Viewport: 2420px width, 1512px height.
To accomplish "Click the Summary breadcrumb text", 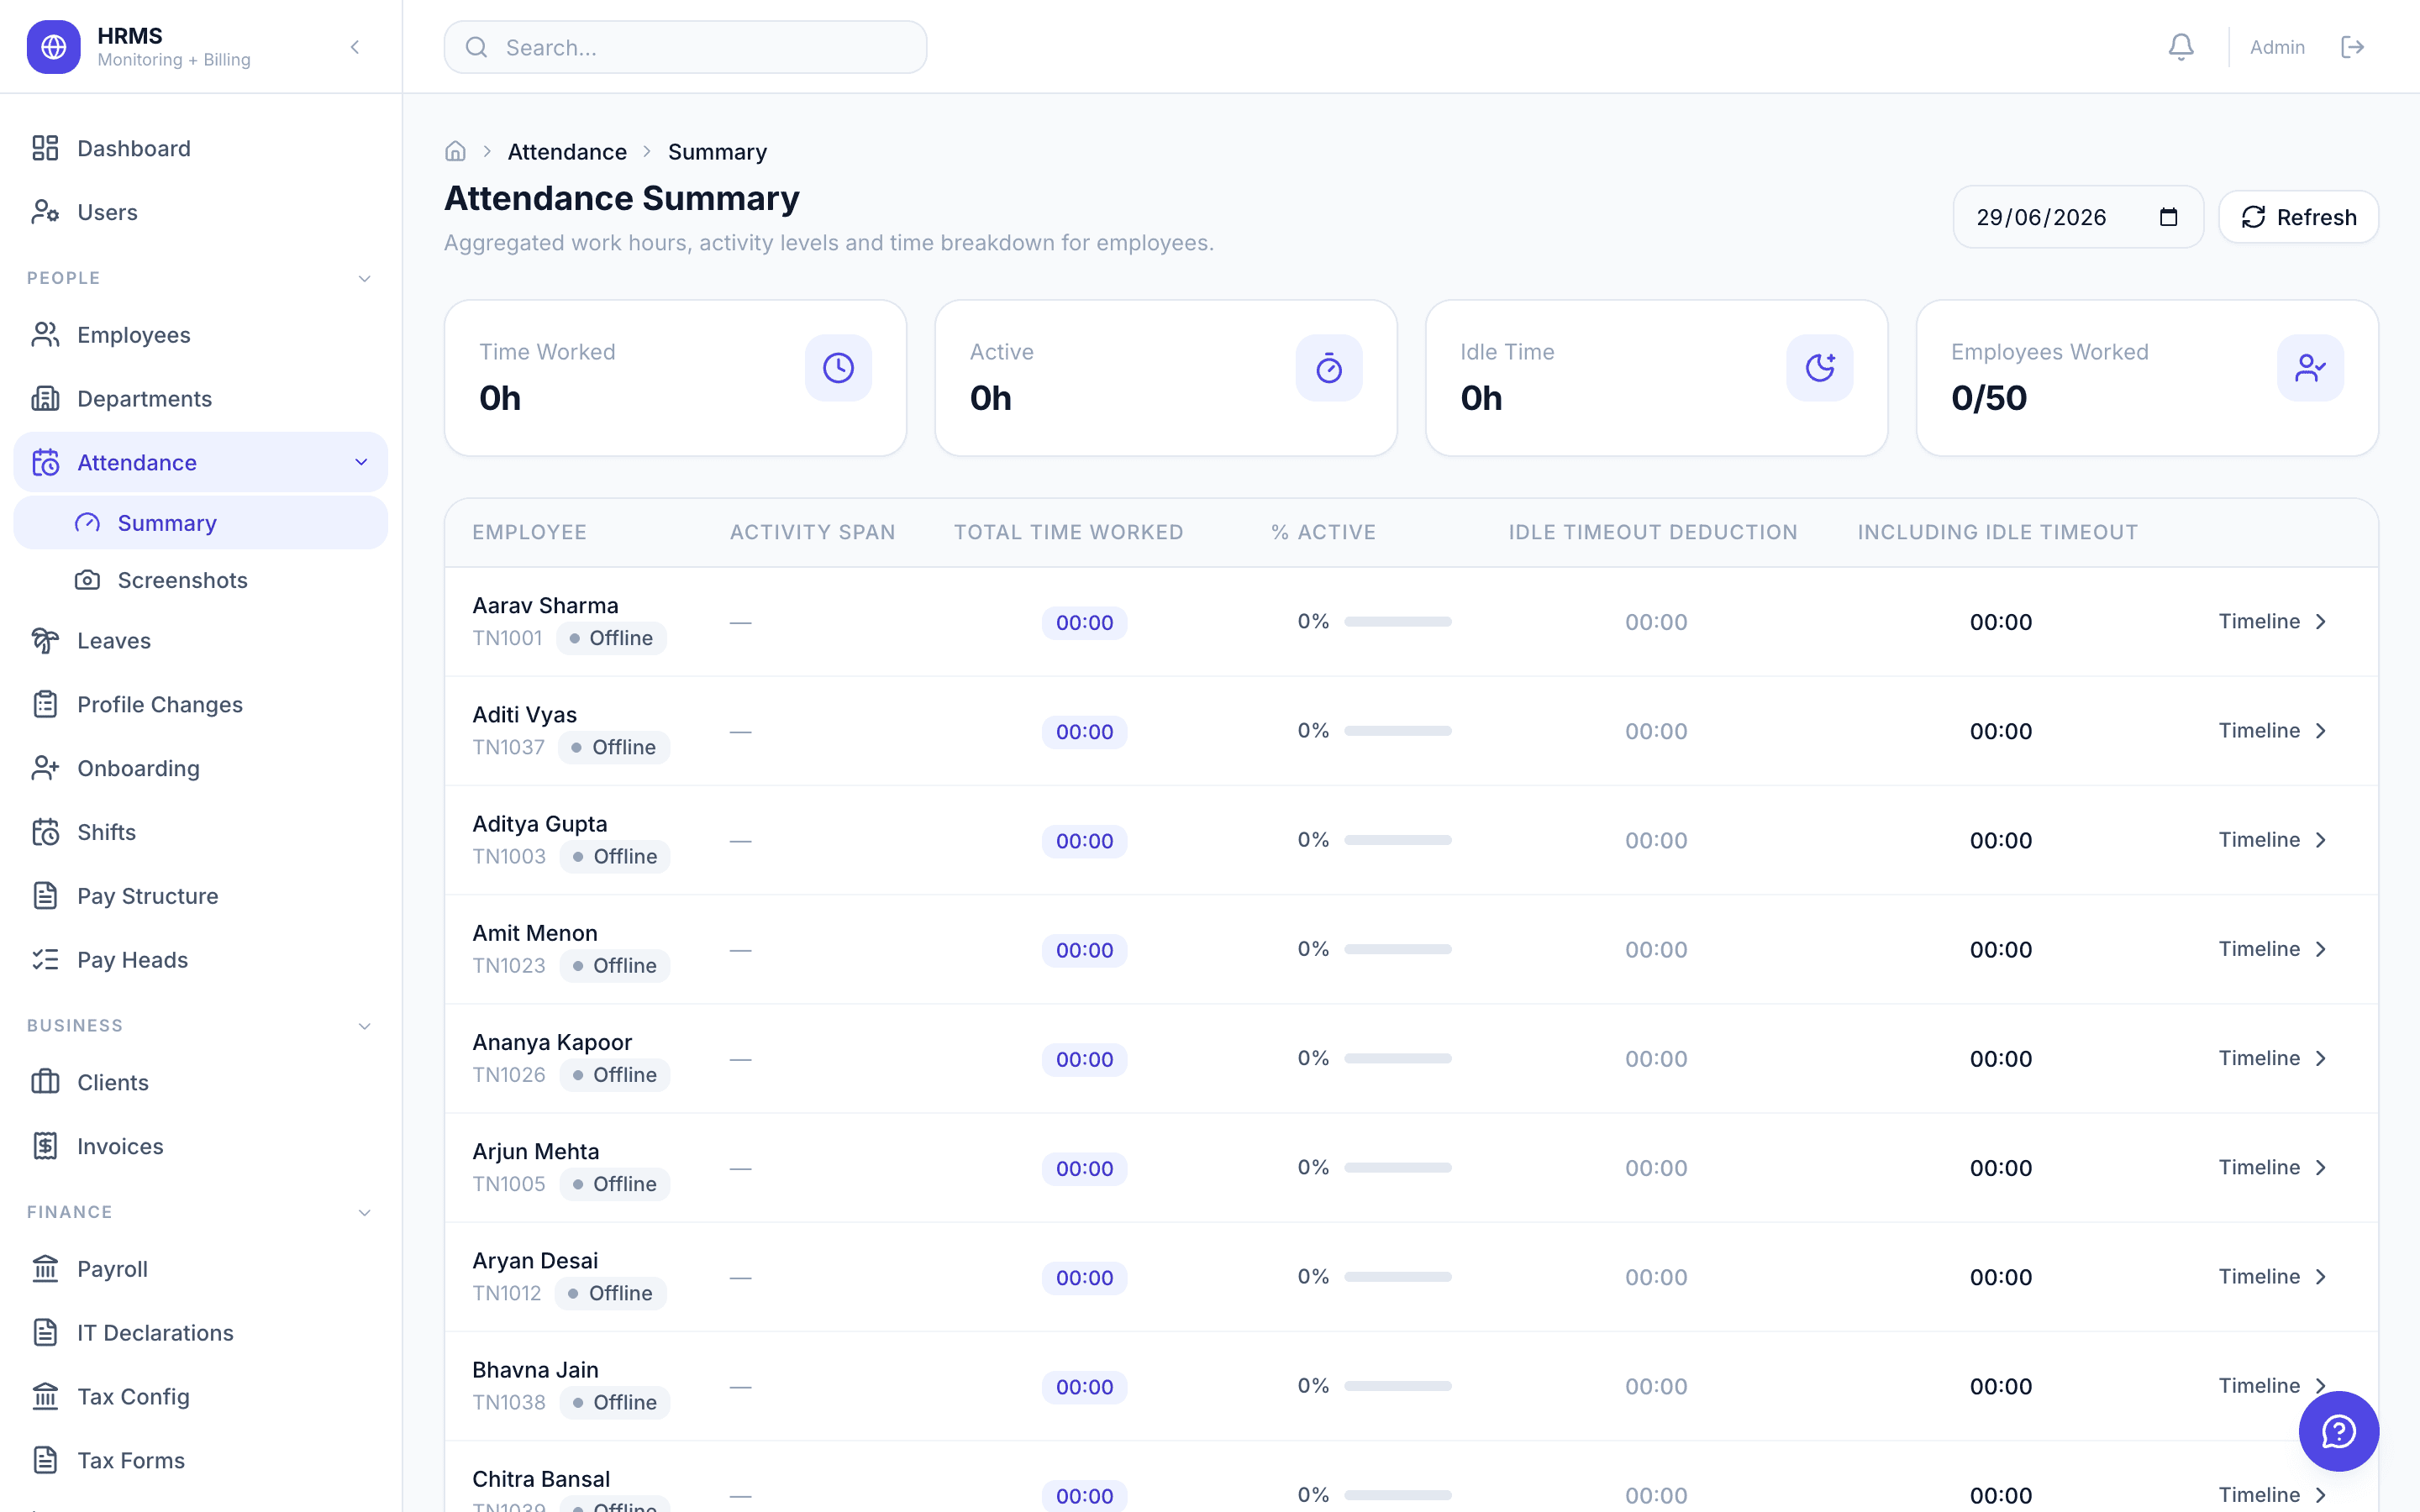I will pyautogui.click(x=717, y=152).
